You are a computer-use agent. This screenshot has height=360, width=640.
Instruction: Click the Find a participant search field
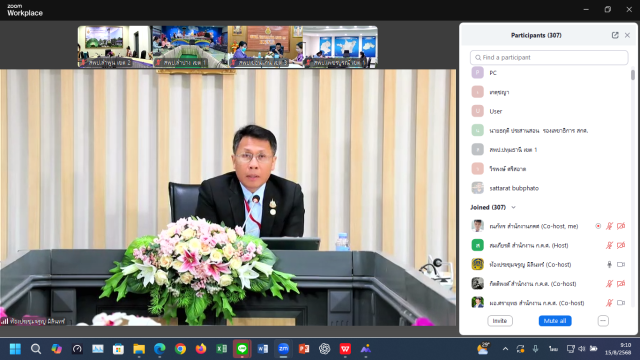[549, 58]
